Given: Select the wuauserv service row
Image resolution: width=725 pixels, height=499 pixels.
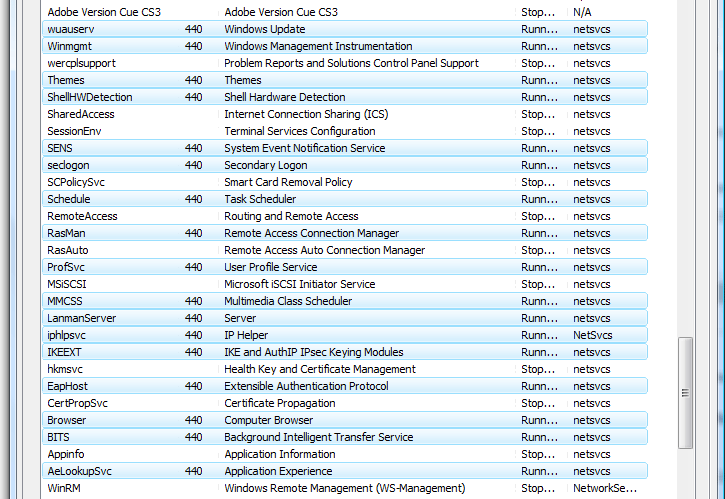Looking at the screenshot, I should coord(344,29).
